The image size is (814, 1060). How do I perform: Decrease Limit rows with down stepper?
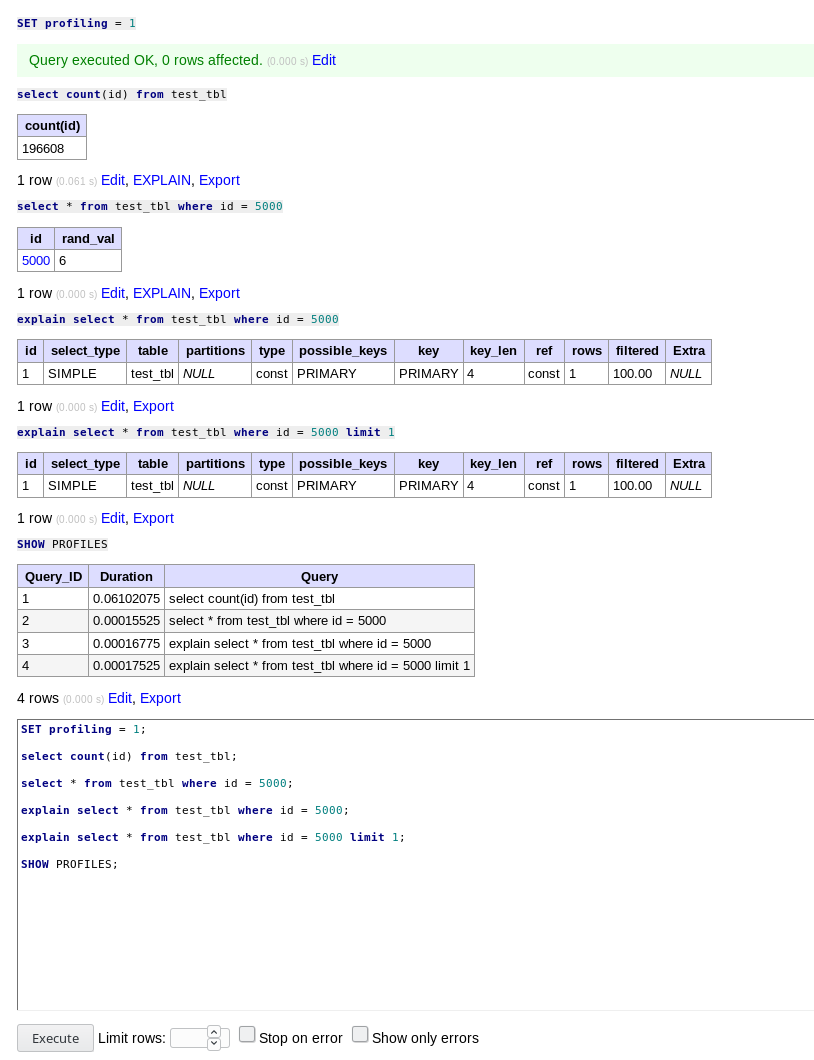click(214, 1044)
